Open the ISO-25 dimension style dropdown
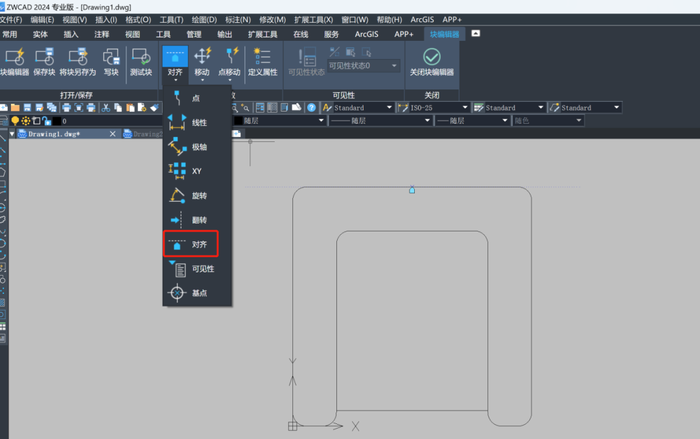The image size is (700, 439). [x=465, y=108]
